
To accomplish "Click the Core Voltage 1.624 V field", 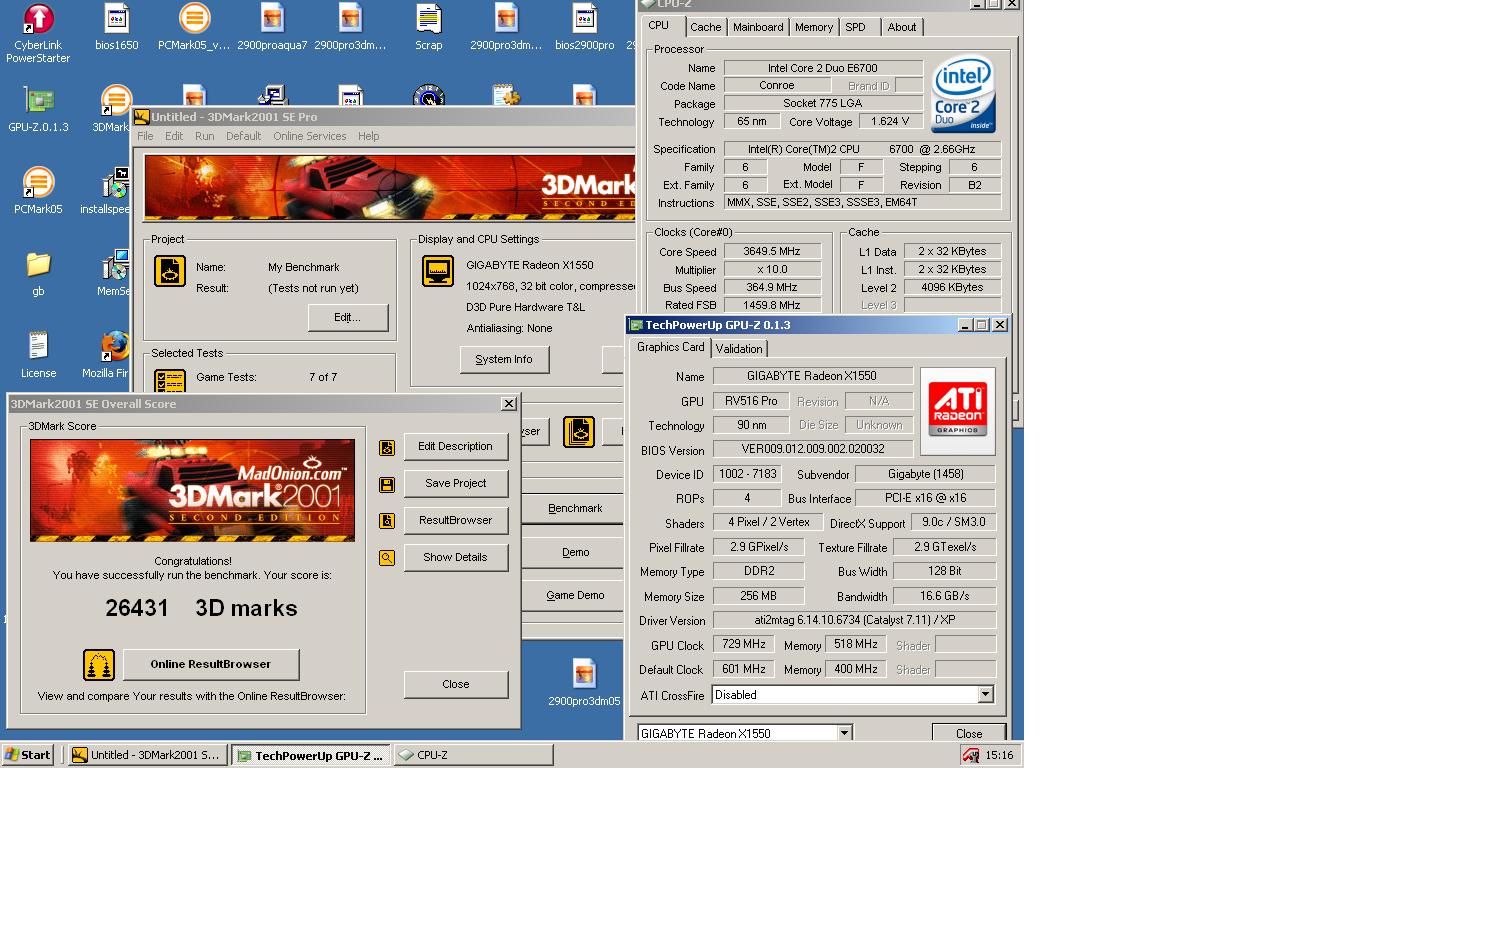I will coord(890,122).
